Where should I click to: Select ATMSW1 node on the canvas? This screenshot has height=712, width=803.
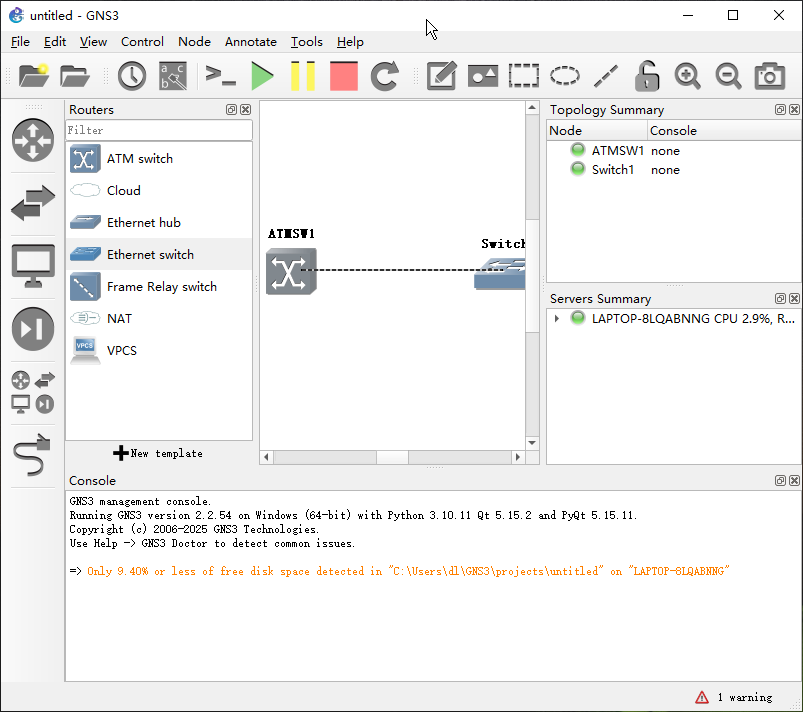[x=291, y=271]
